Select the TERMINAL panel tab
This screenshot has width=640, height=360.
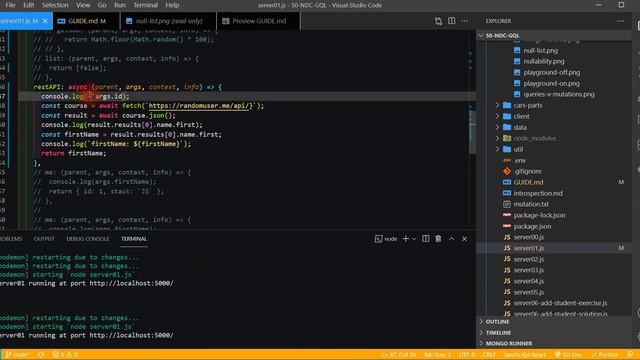(x=134, y=239)
